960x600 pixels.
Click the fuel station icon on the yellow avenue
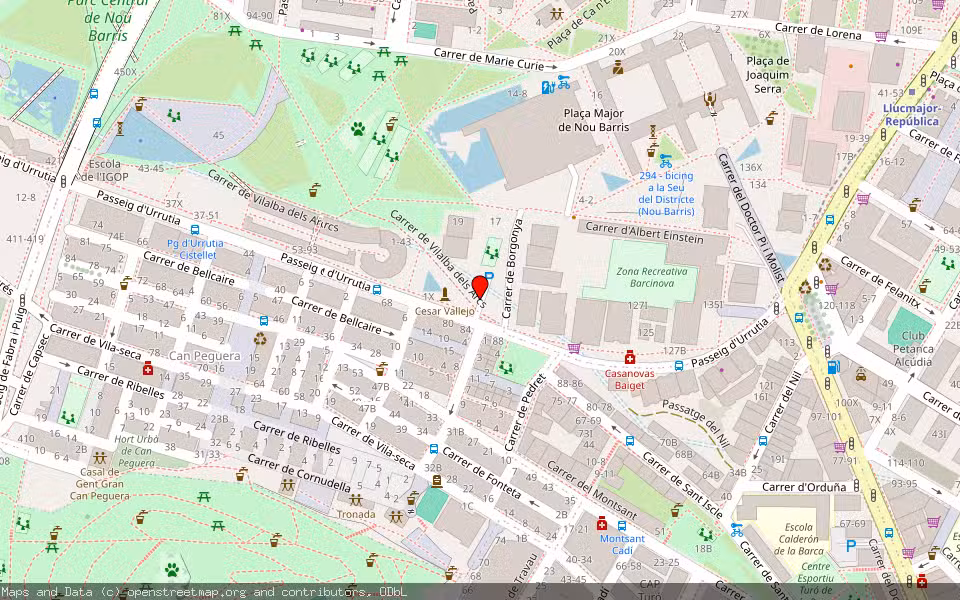[833, 367]
